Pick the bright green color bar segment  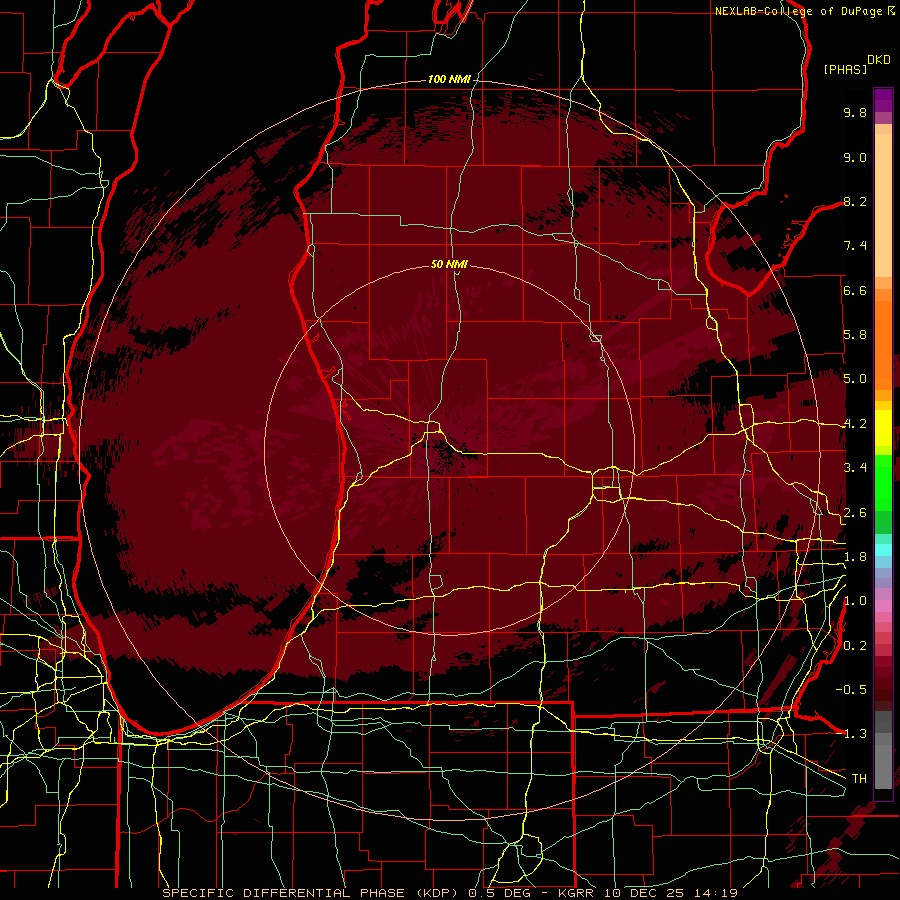pos(883,482)
